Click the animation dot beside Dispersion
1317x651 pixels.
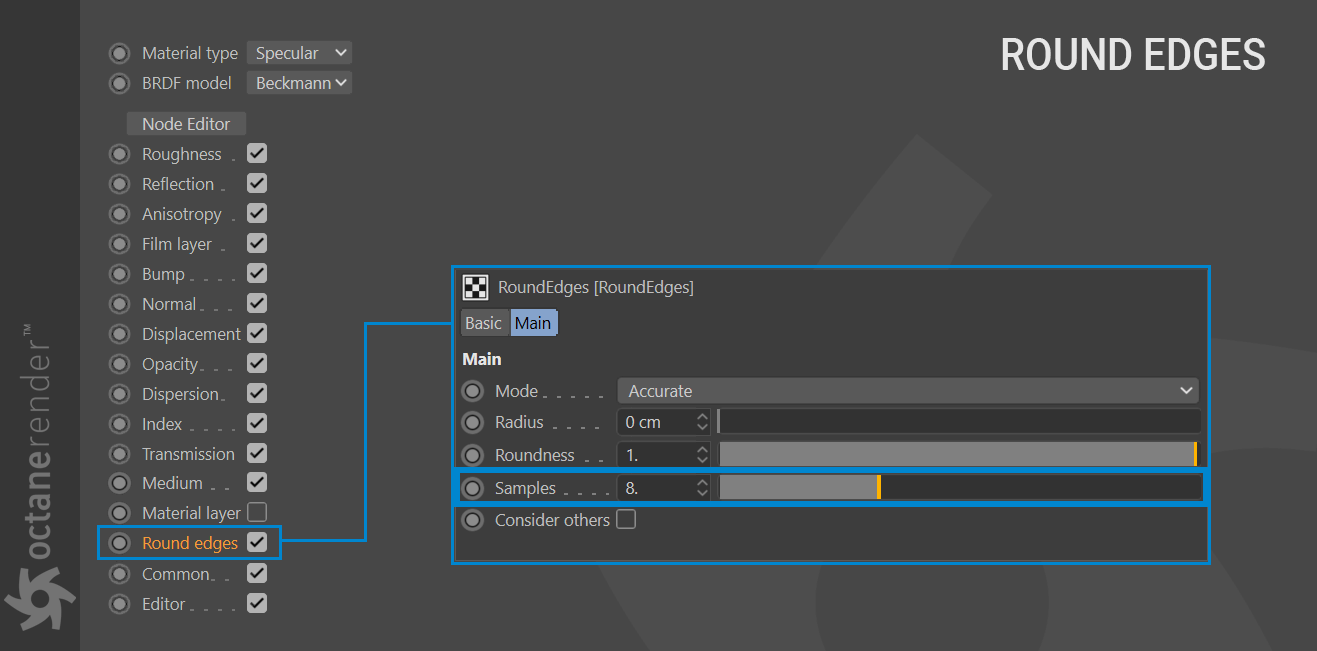120,394
